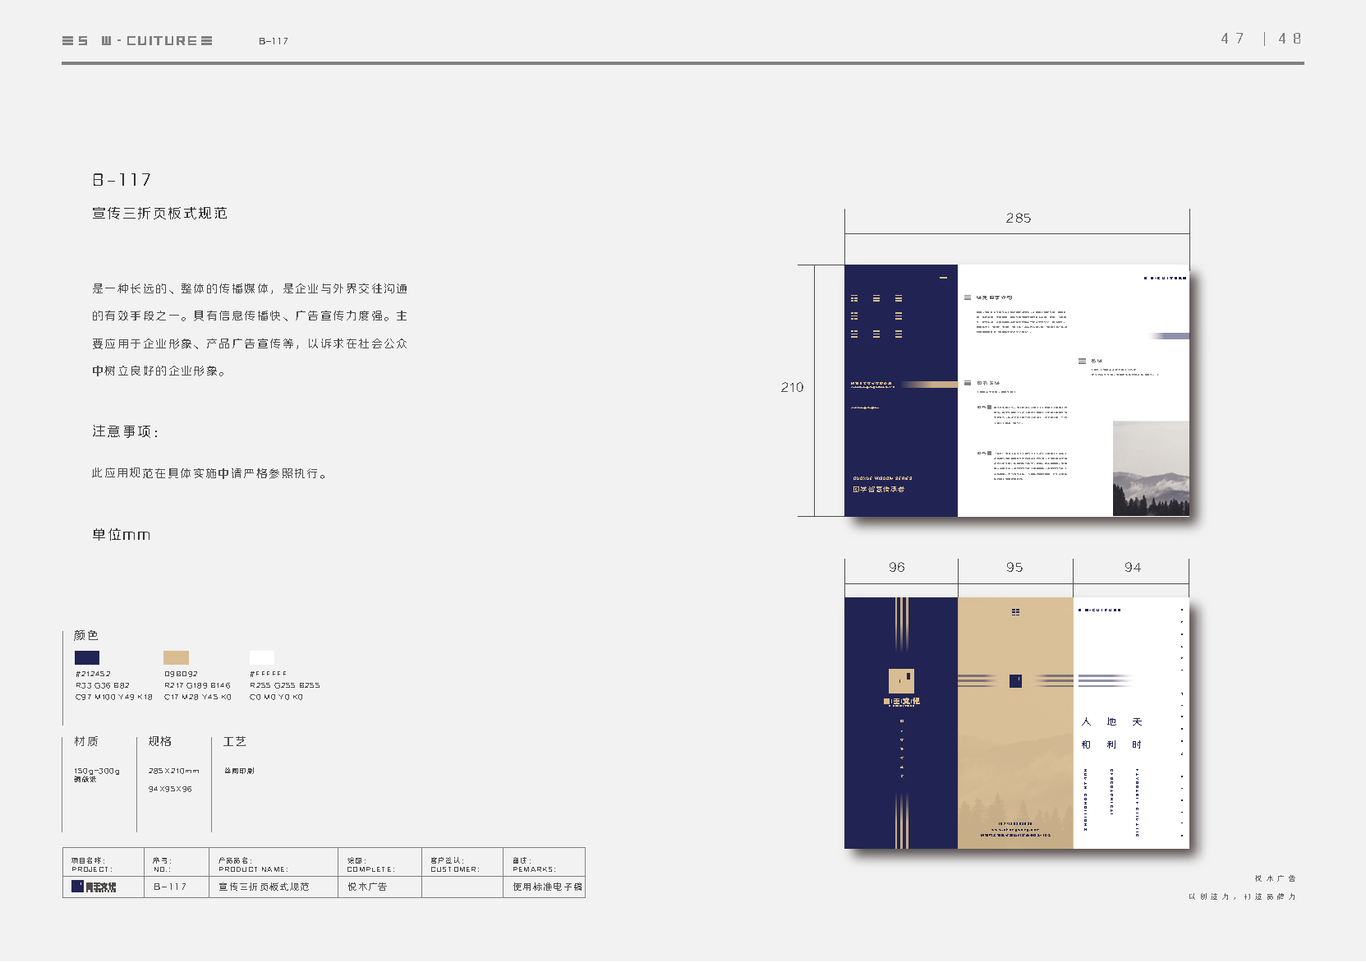Click the '工艺' section label
The image size is (1366, 963).
click(235, 741)
